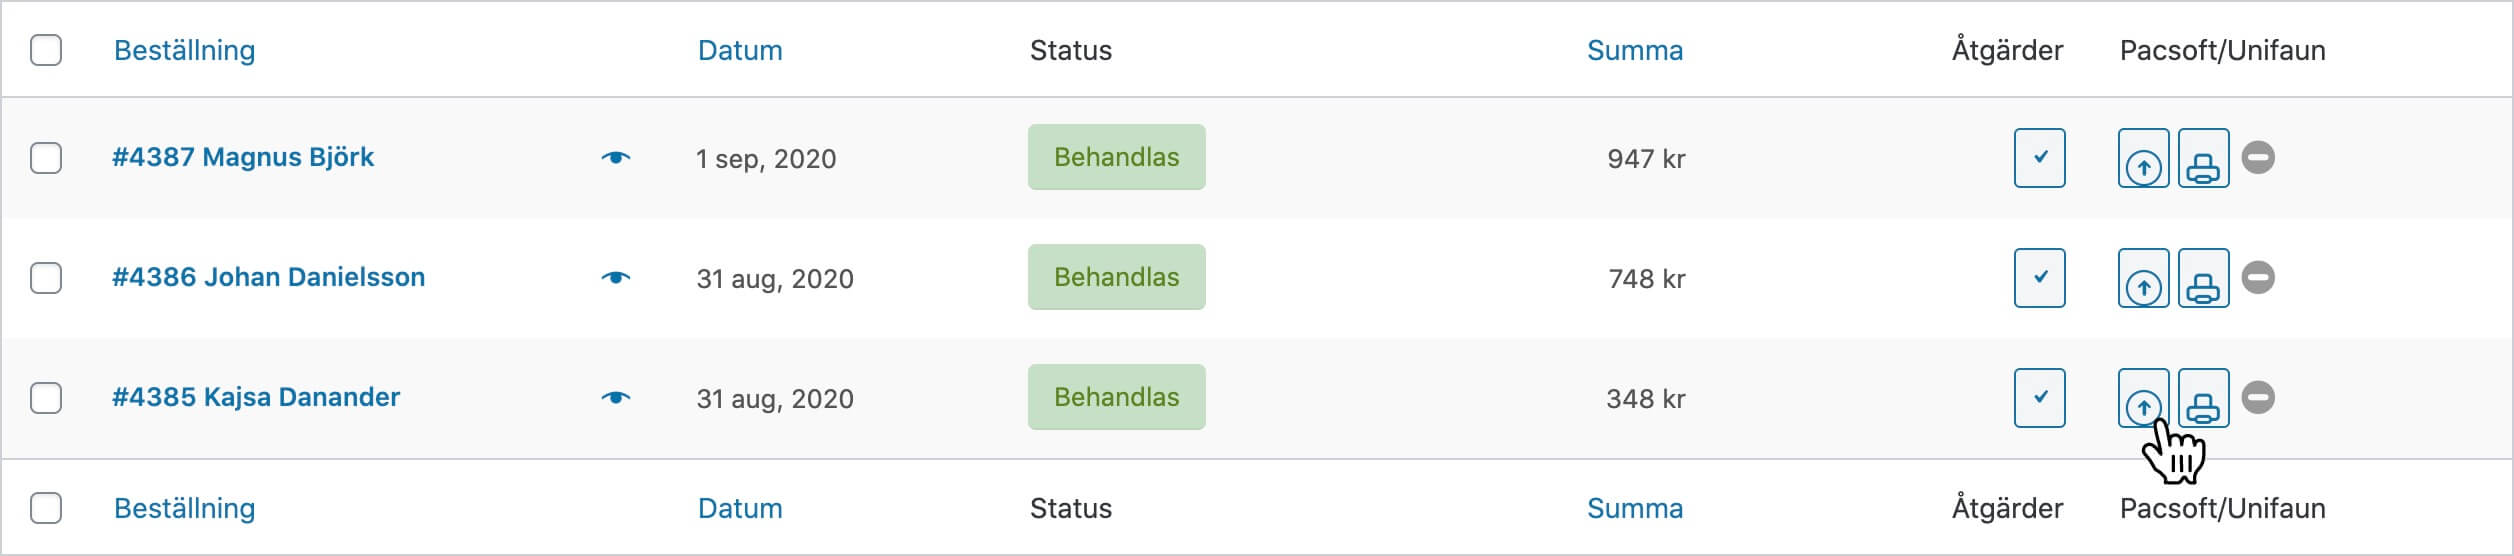Check the box for order #4385
The image size is (2514, 556).
(46, 398)
